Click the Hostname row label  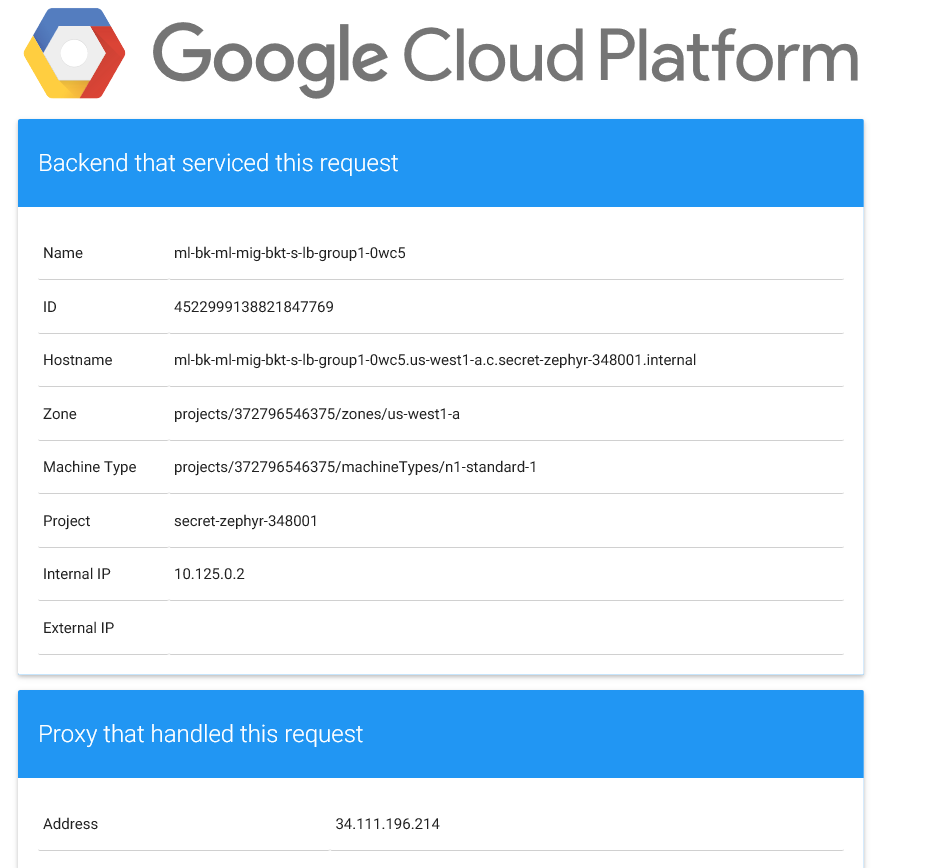(78, 360)
